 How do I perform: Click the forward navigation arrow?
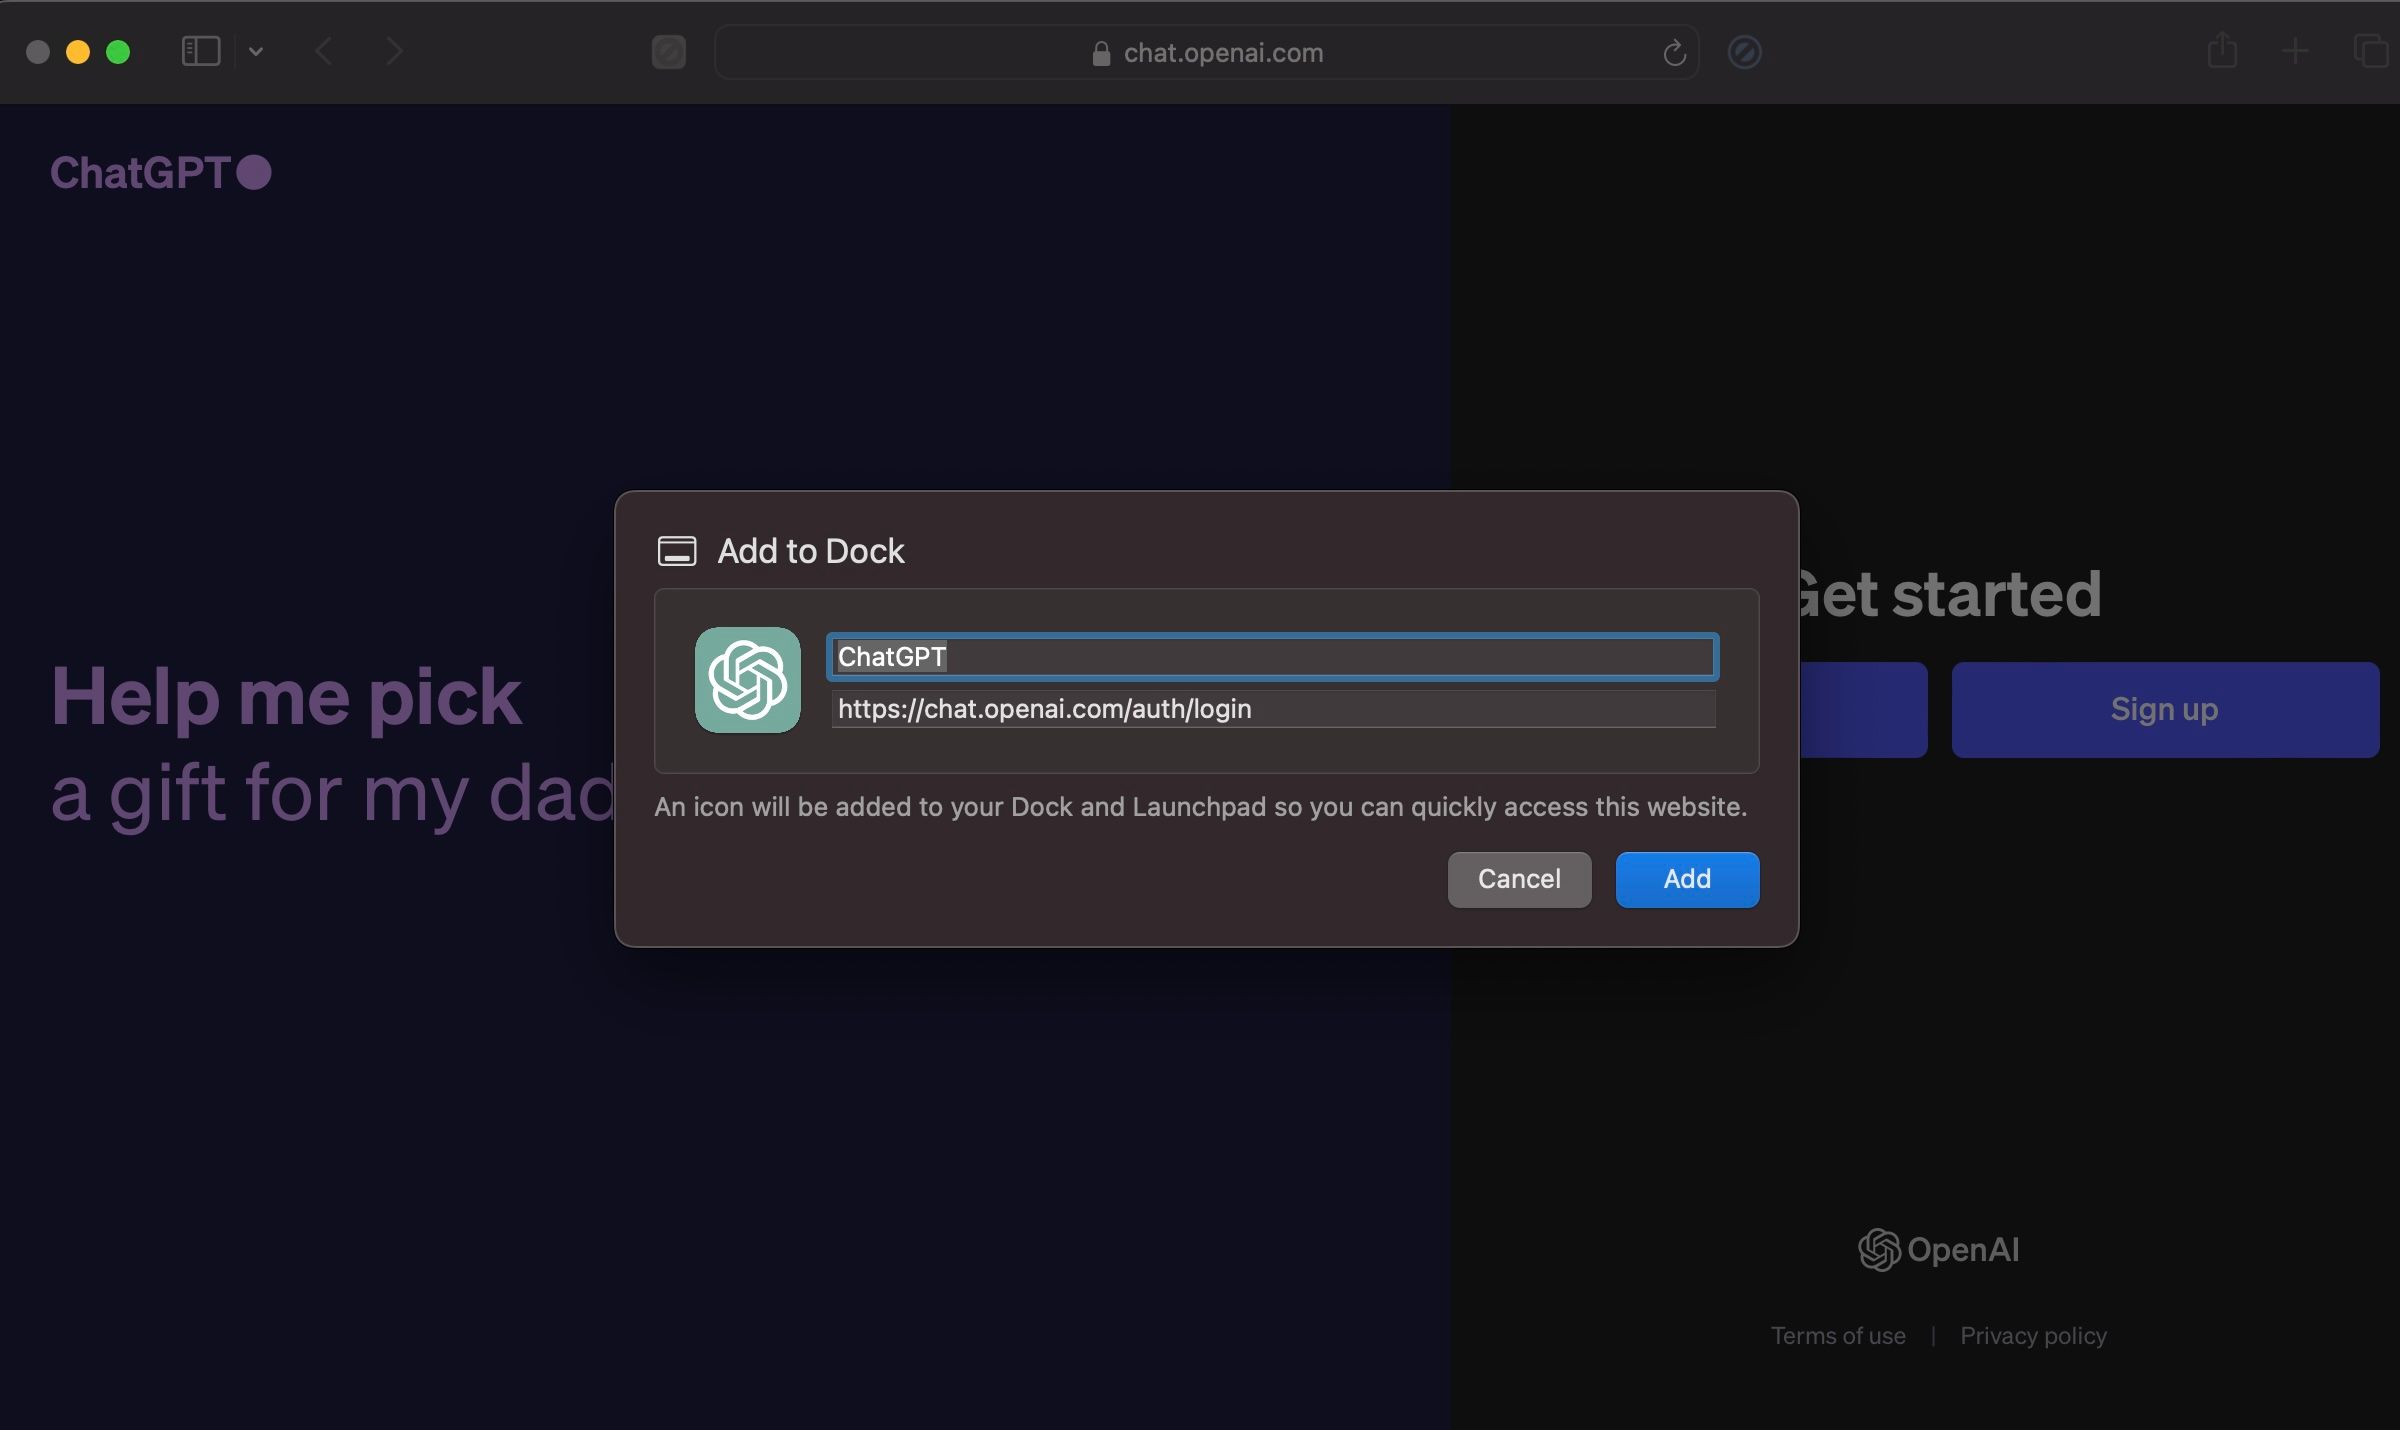[393, 51]
